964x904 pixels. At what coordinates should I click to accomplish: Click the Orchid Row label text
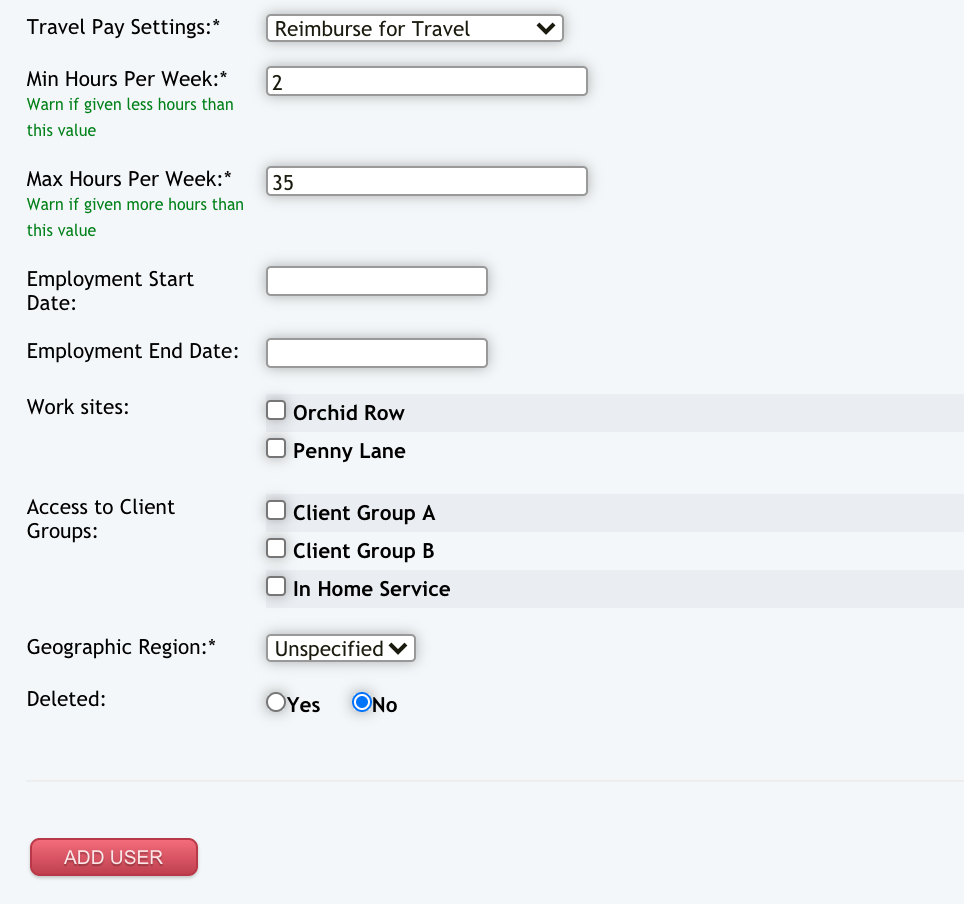pos(348,413)
